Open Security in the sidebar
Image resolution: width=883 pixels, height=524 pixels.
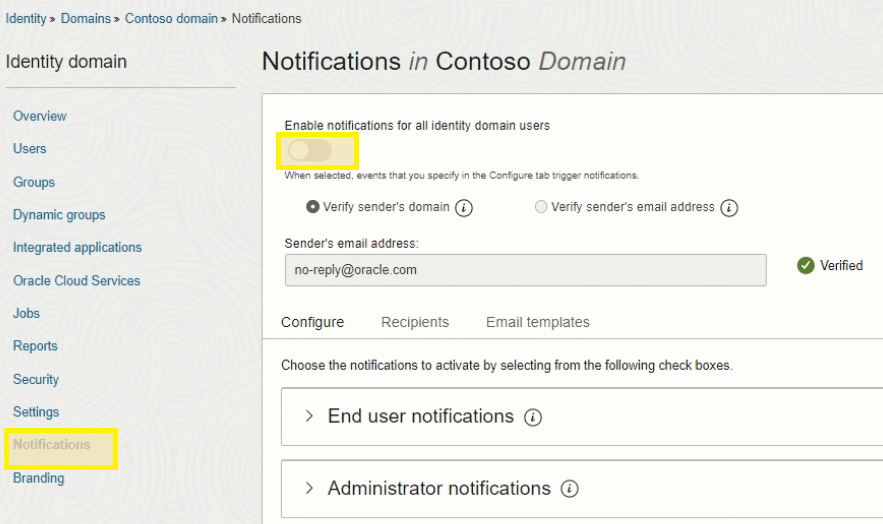tap(36, 379)
